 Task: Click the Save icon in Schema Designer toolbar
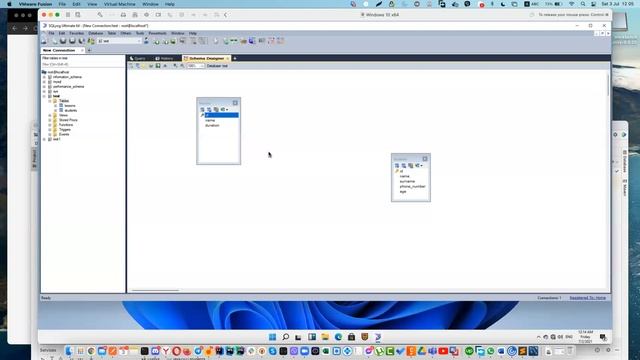pyautogui.click(x=158, y=66)
